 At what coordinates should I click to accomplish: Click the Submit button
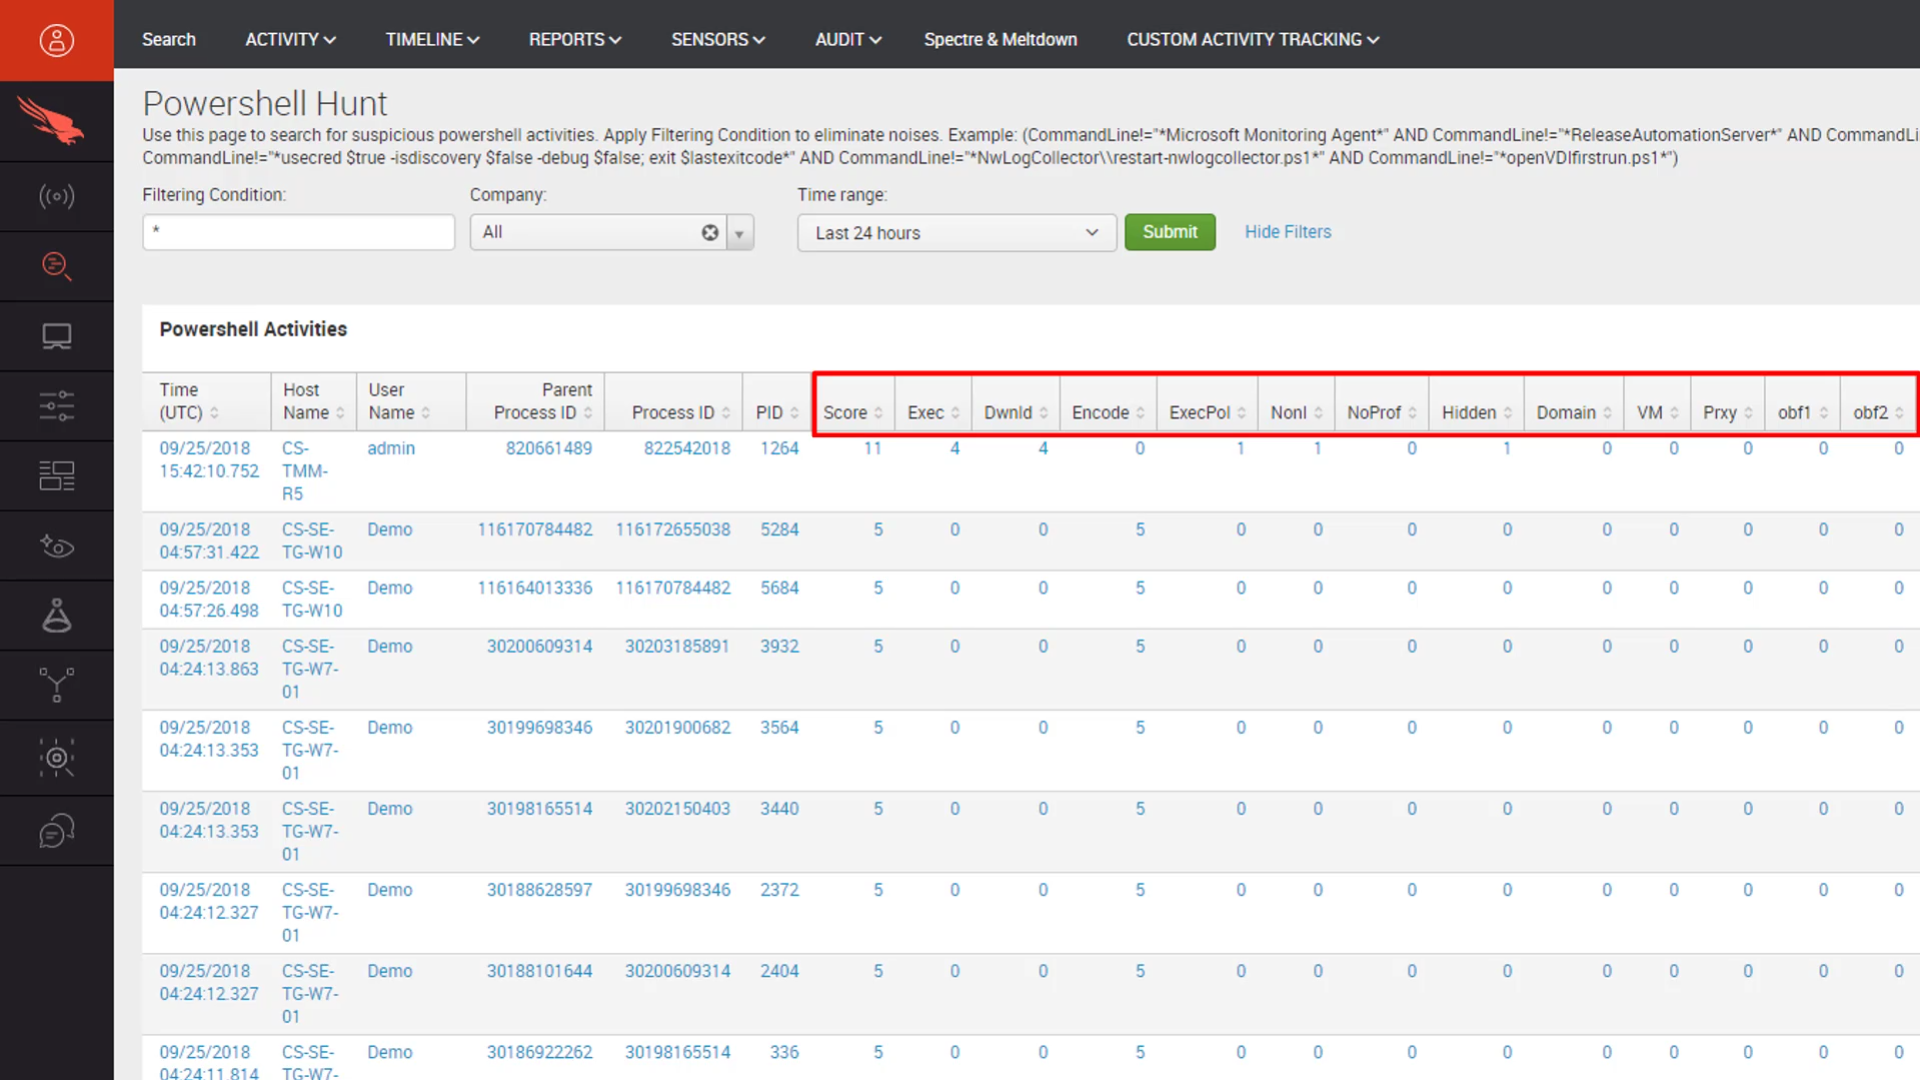1169,231
